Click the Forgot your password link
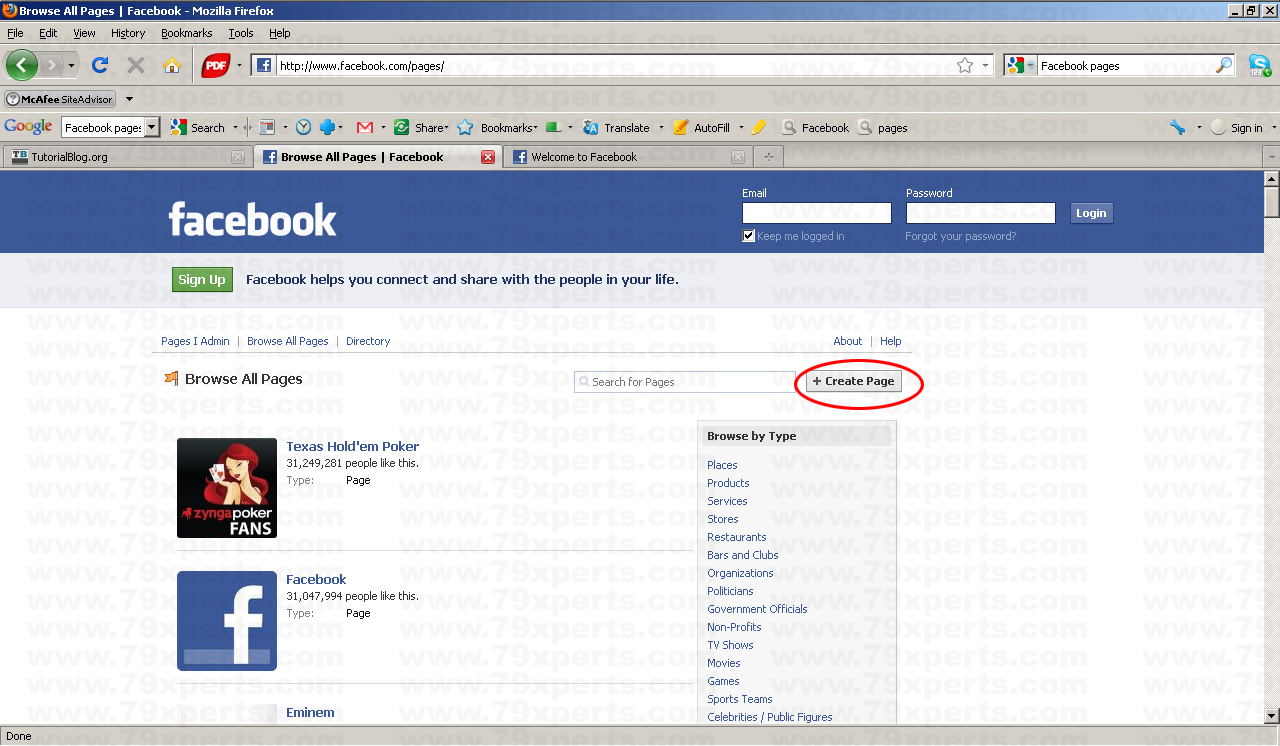 960,236
